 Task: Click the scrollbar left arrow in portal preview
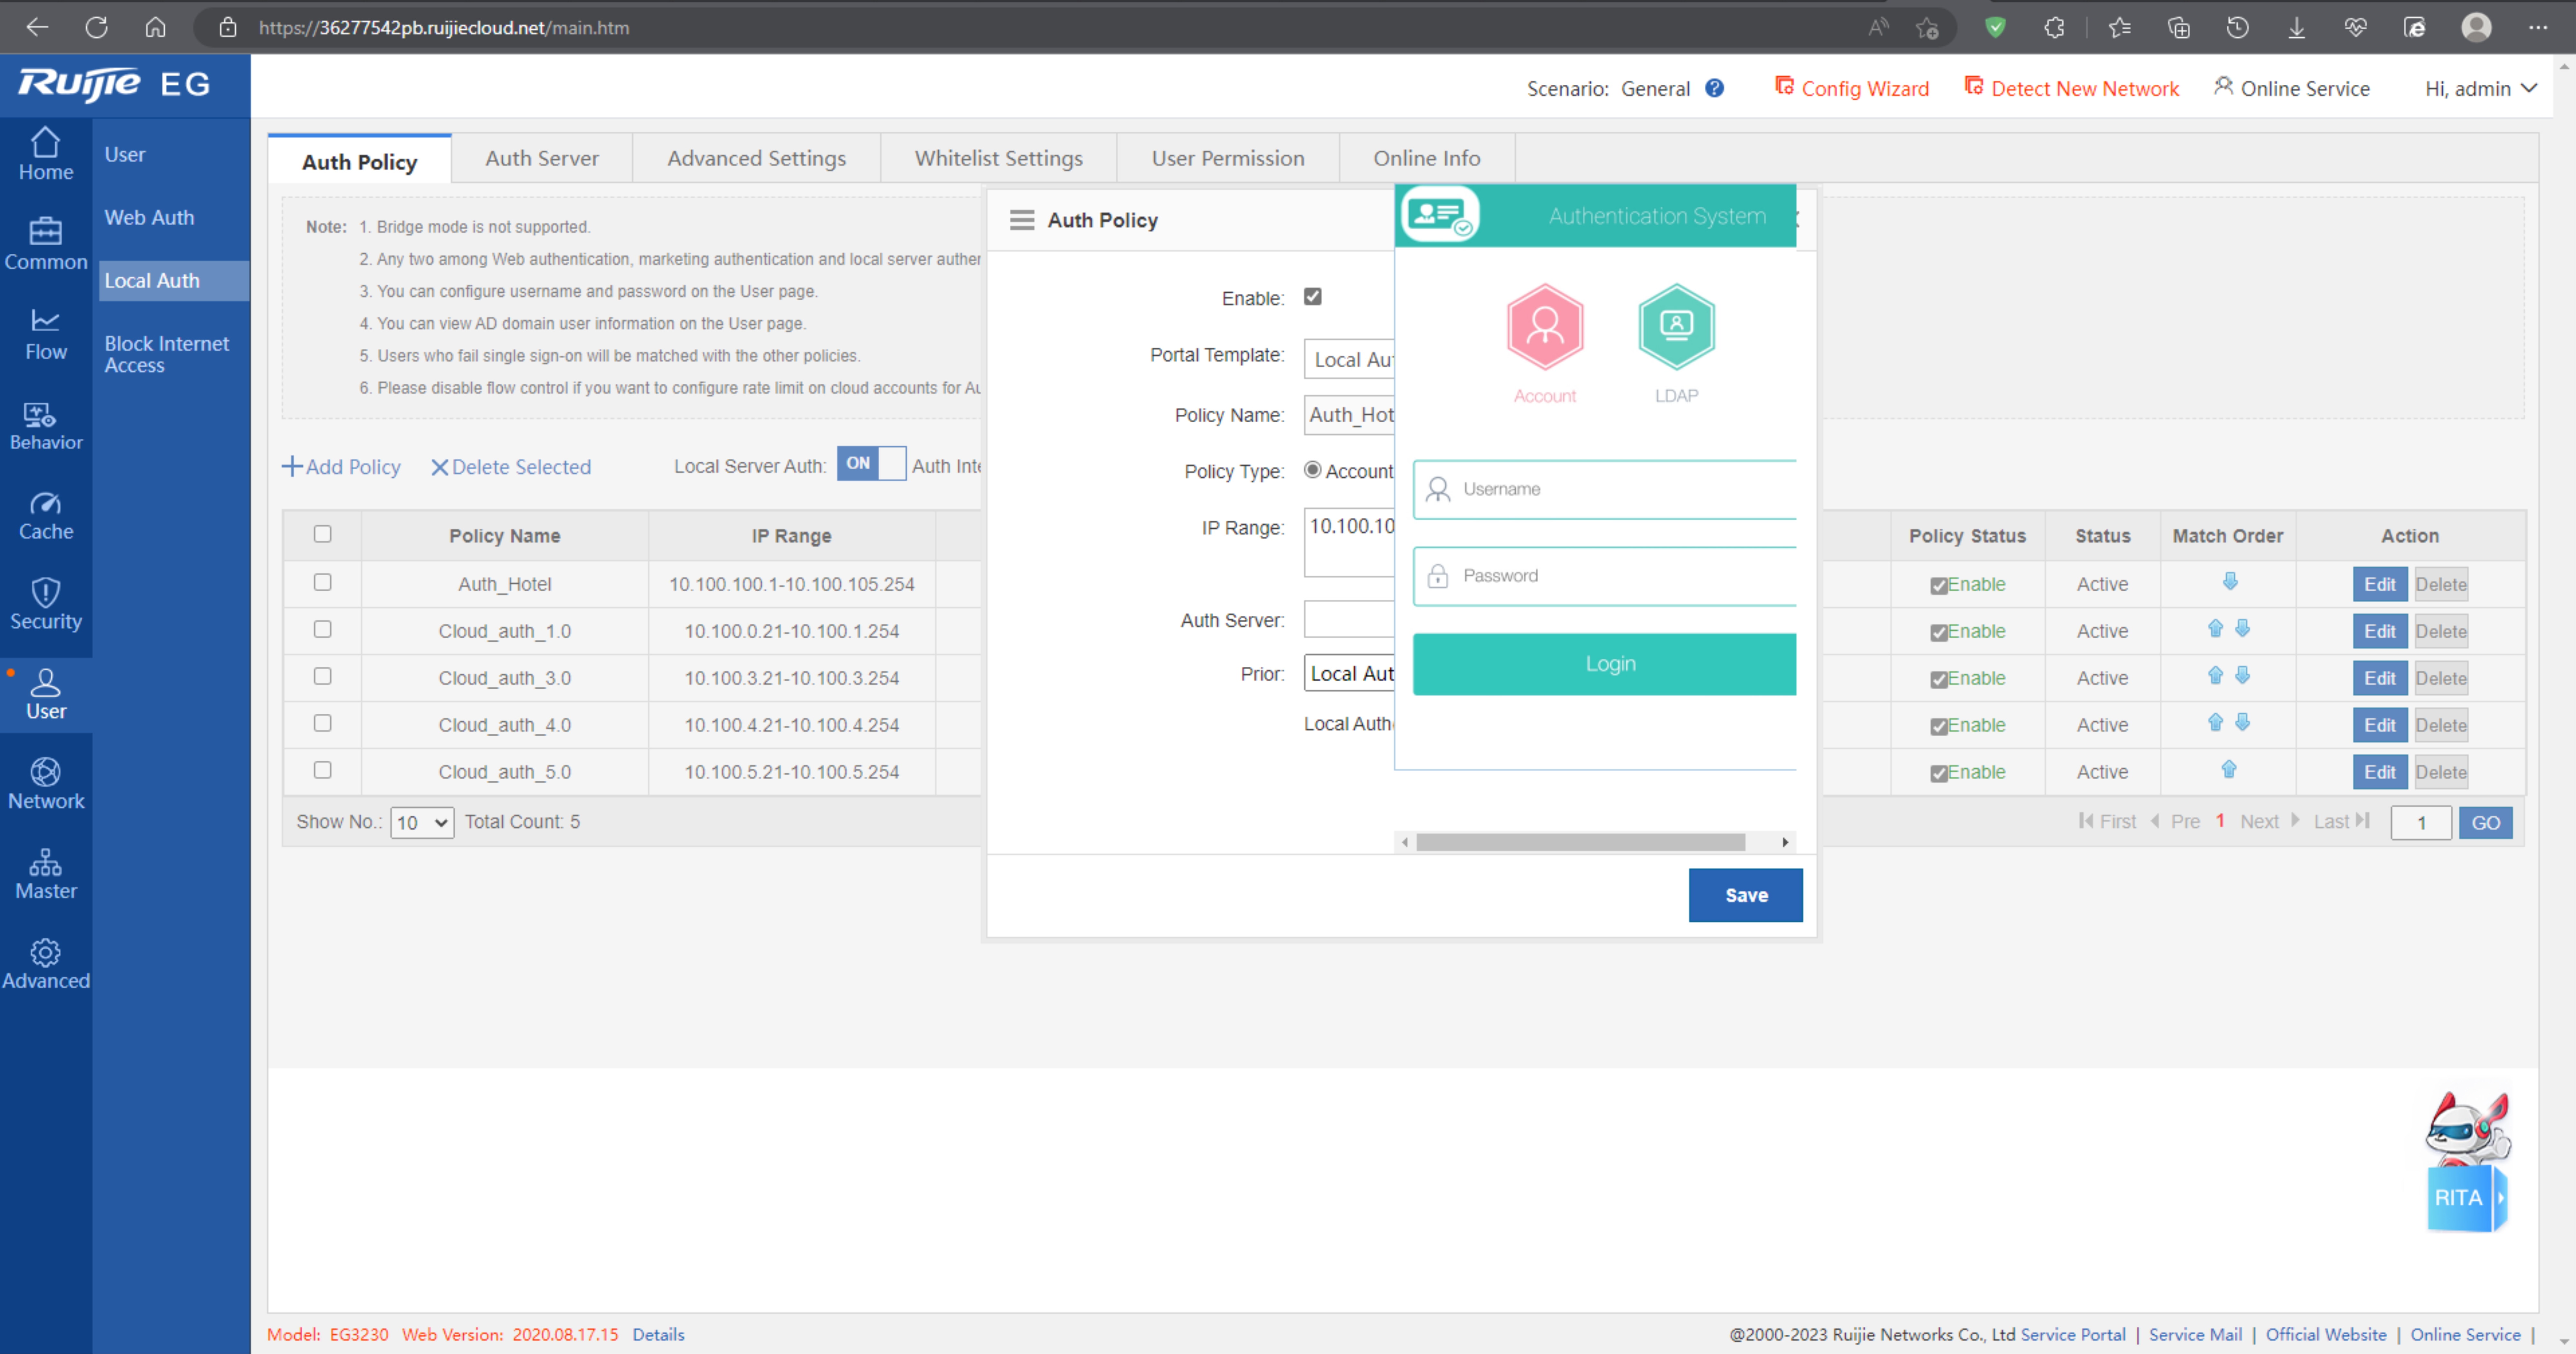(1405, 842)
